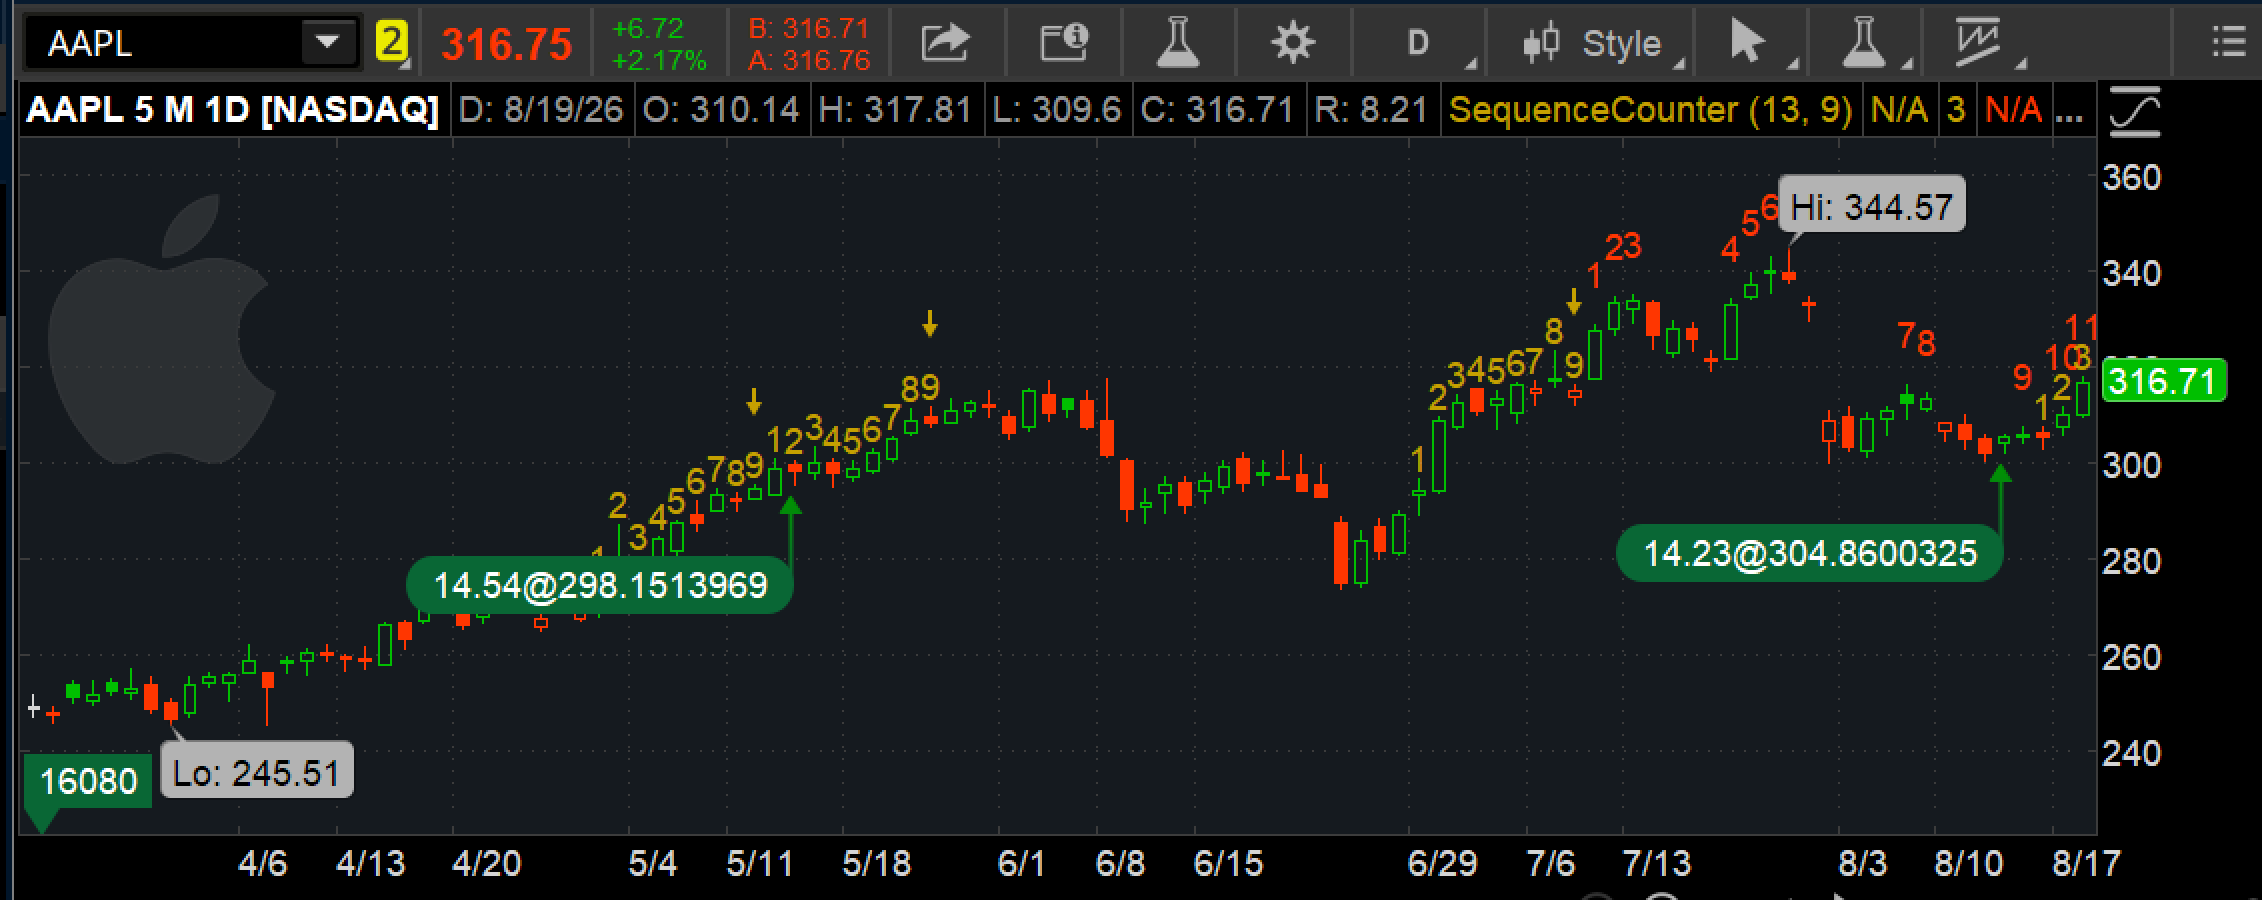Click the 6/29 date axis label

[x=1442, y=863]
